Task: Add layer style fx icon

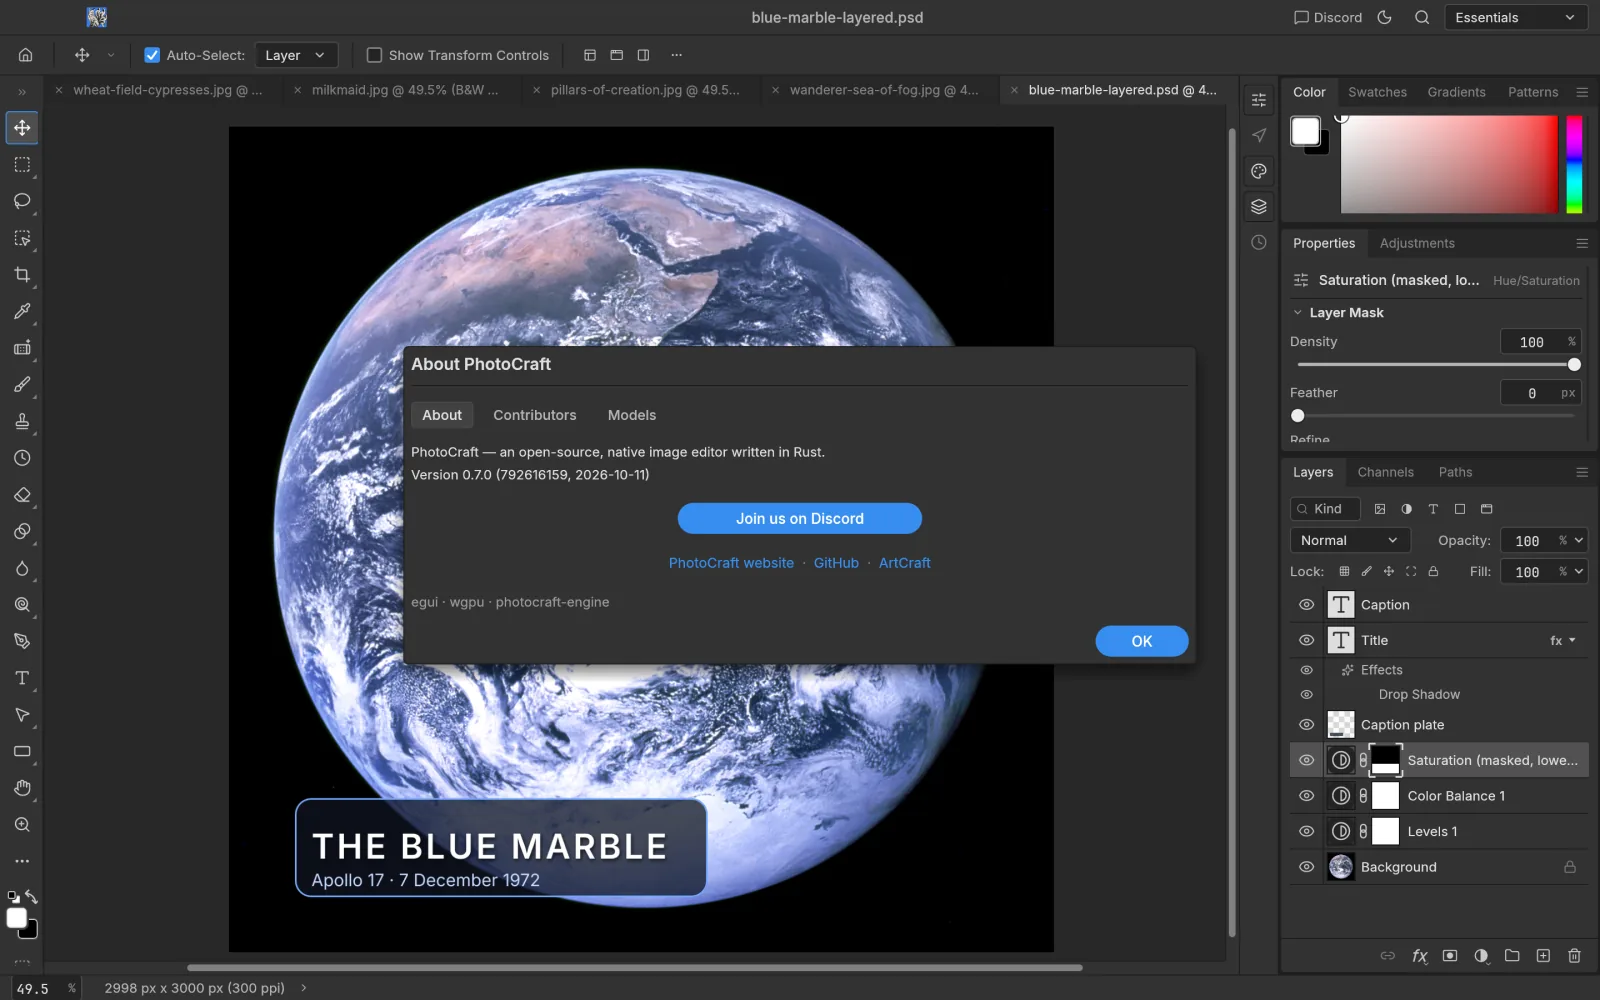Action: tap(1419, 956)
